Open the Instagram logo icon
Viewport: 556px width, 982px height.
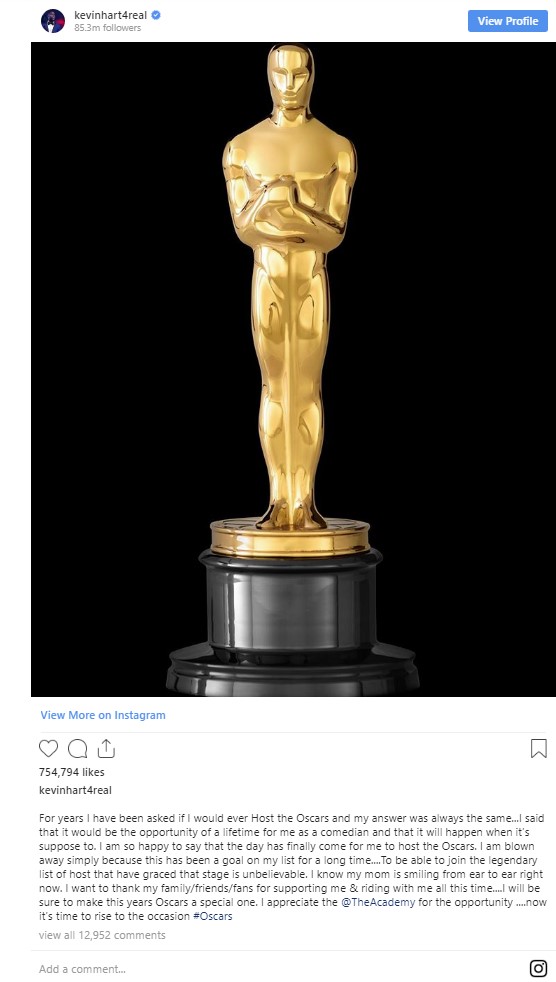point(538,968)
